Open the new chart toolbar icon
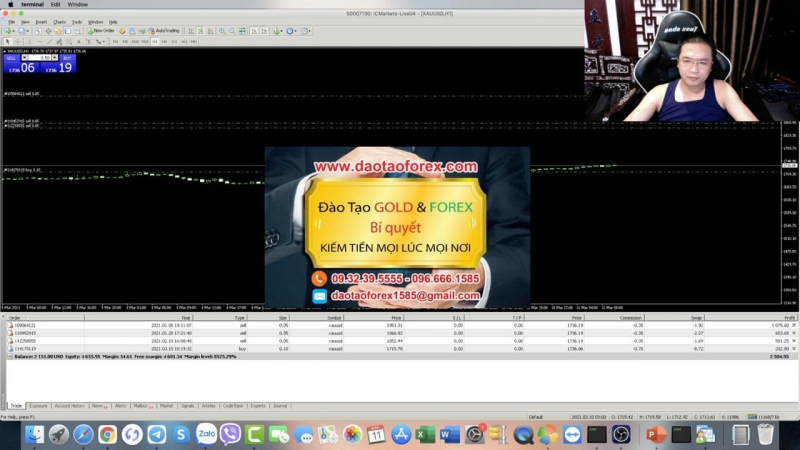 8,31
